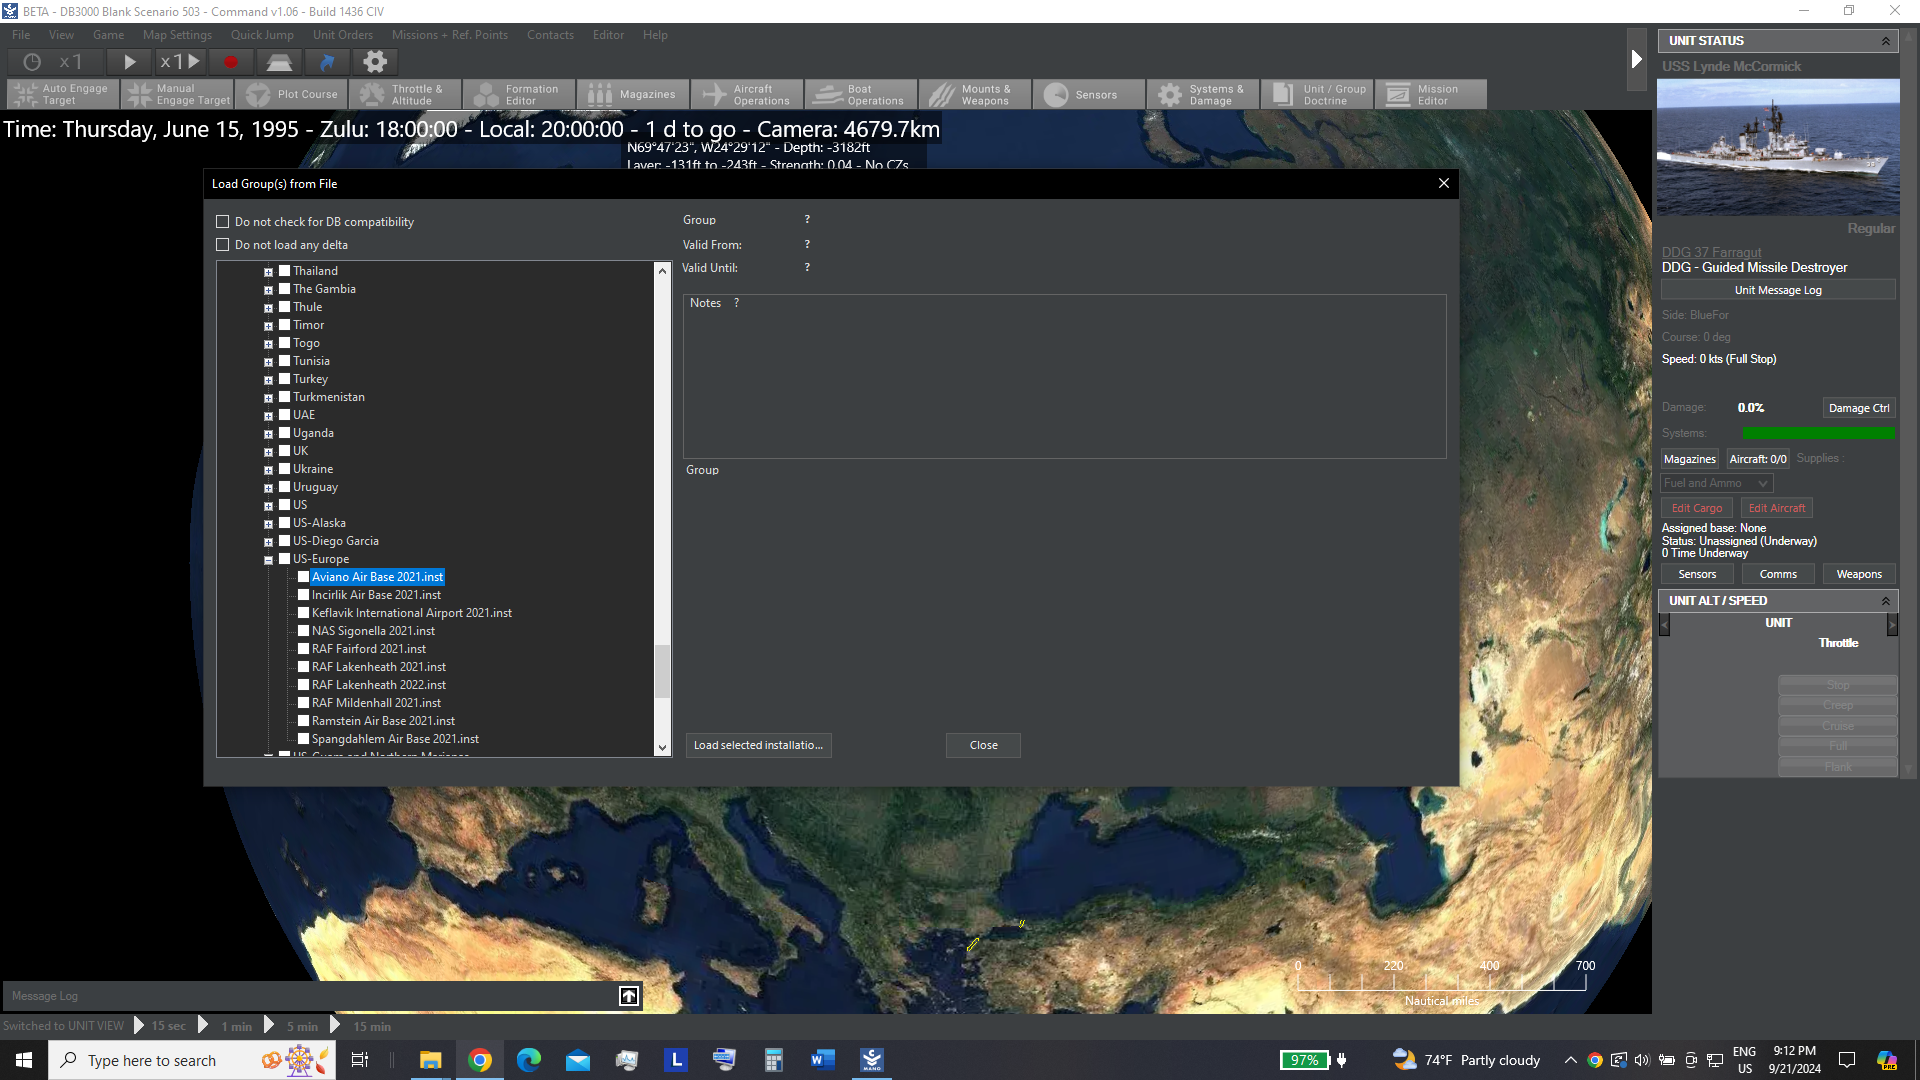
Task: Open Unit / Group Doctrine
Action: point(1317,94)
